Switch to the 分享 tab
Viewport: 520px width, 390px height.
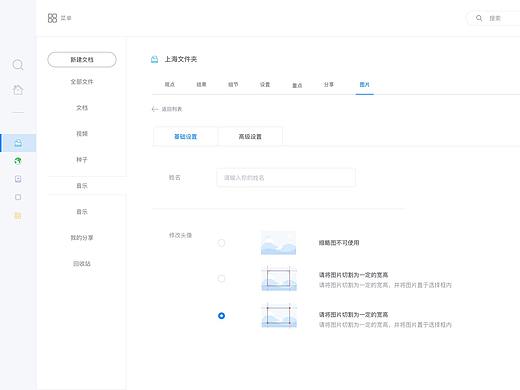click(x=329, y=85)
